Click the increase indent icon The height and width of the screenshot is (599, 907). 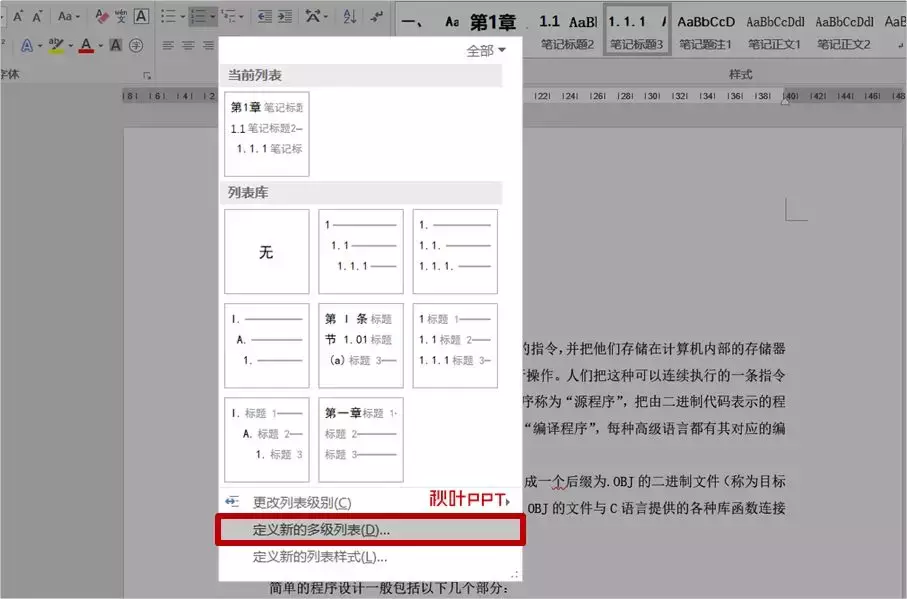pos(285,16)
